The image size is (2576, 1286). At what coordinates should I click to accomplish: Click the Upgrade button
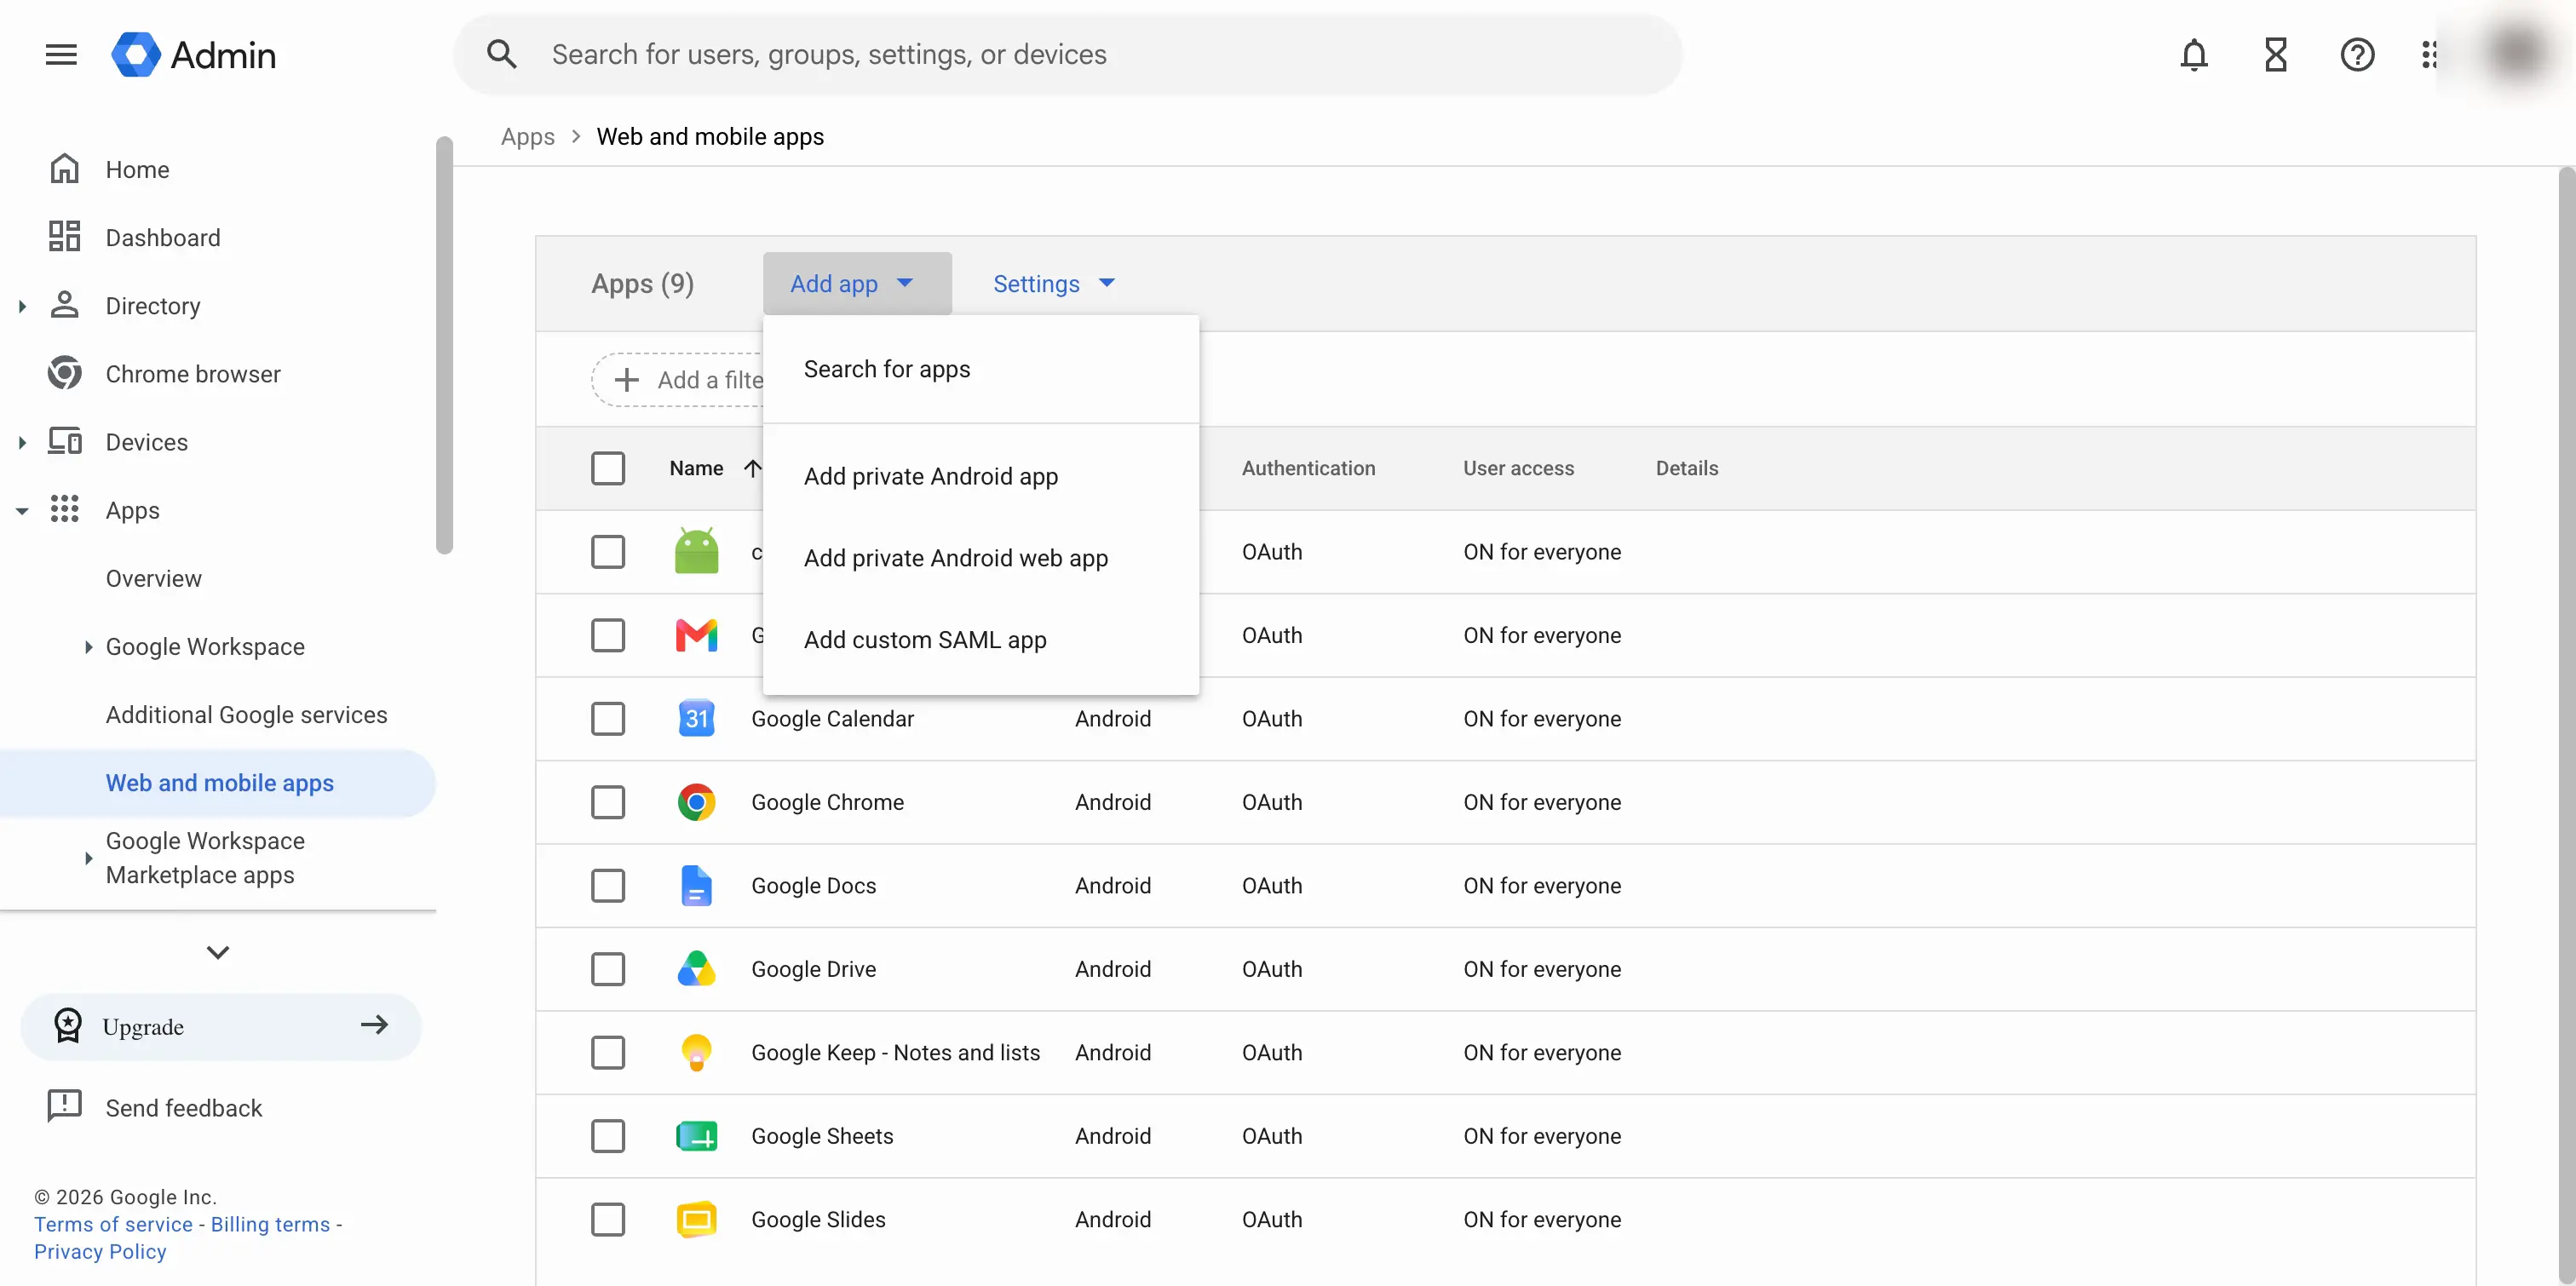221,1025
